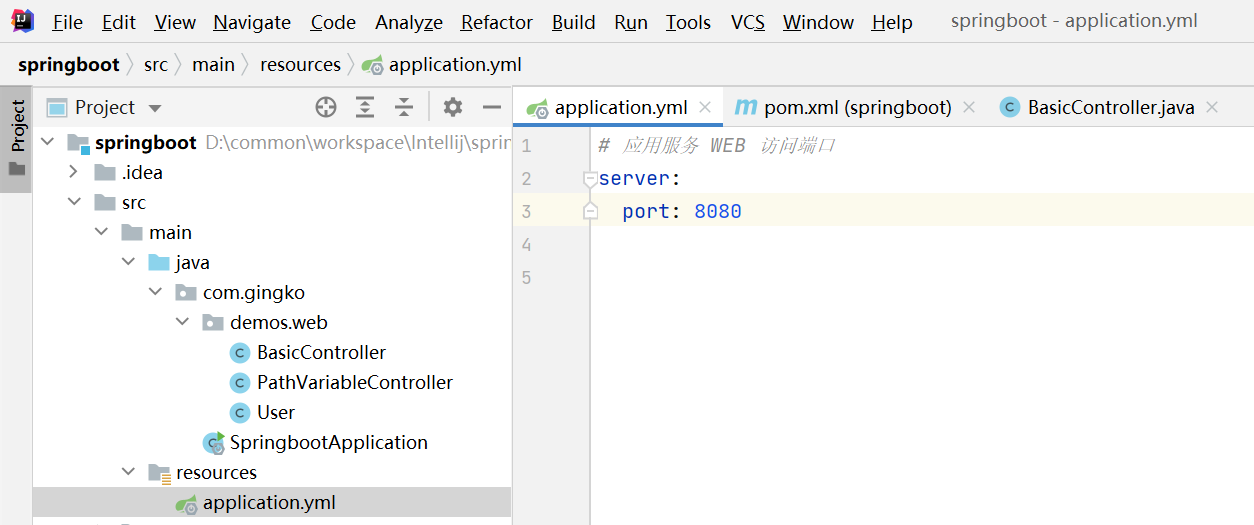This screenshot has height=525, width=1254.
Task: Collapse the com.gingko package node
Action: click(155, 292)
